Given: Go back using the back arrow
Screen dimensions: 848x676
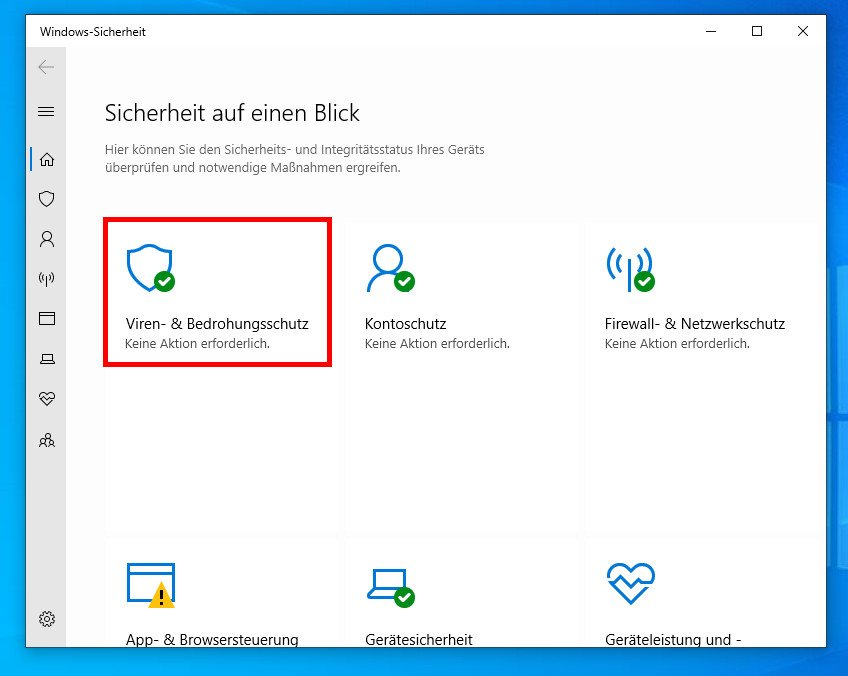Looking at the screenshot, I should [46, 67].
